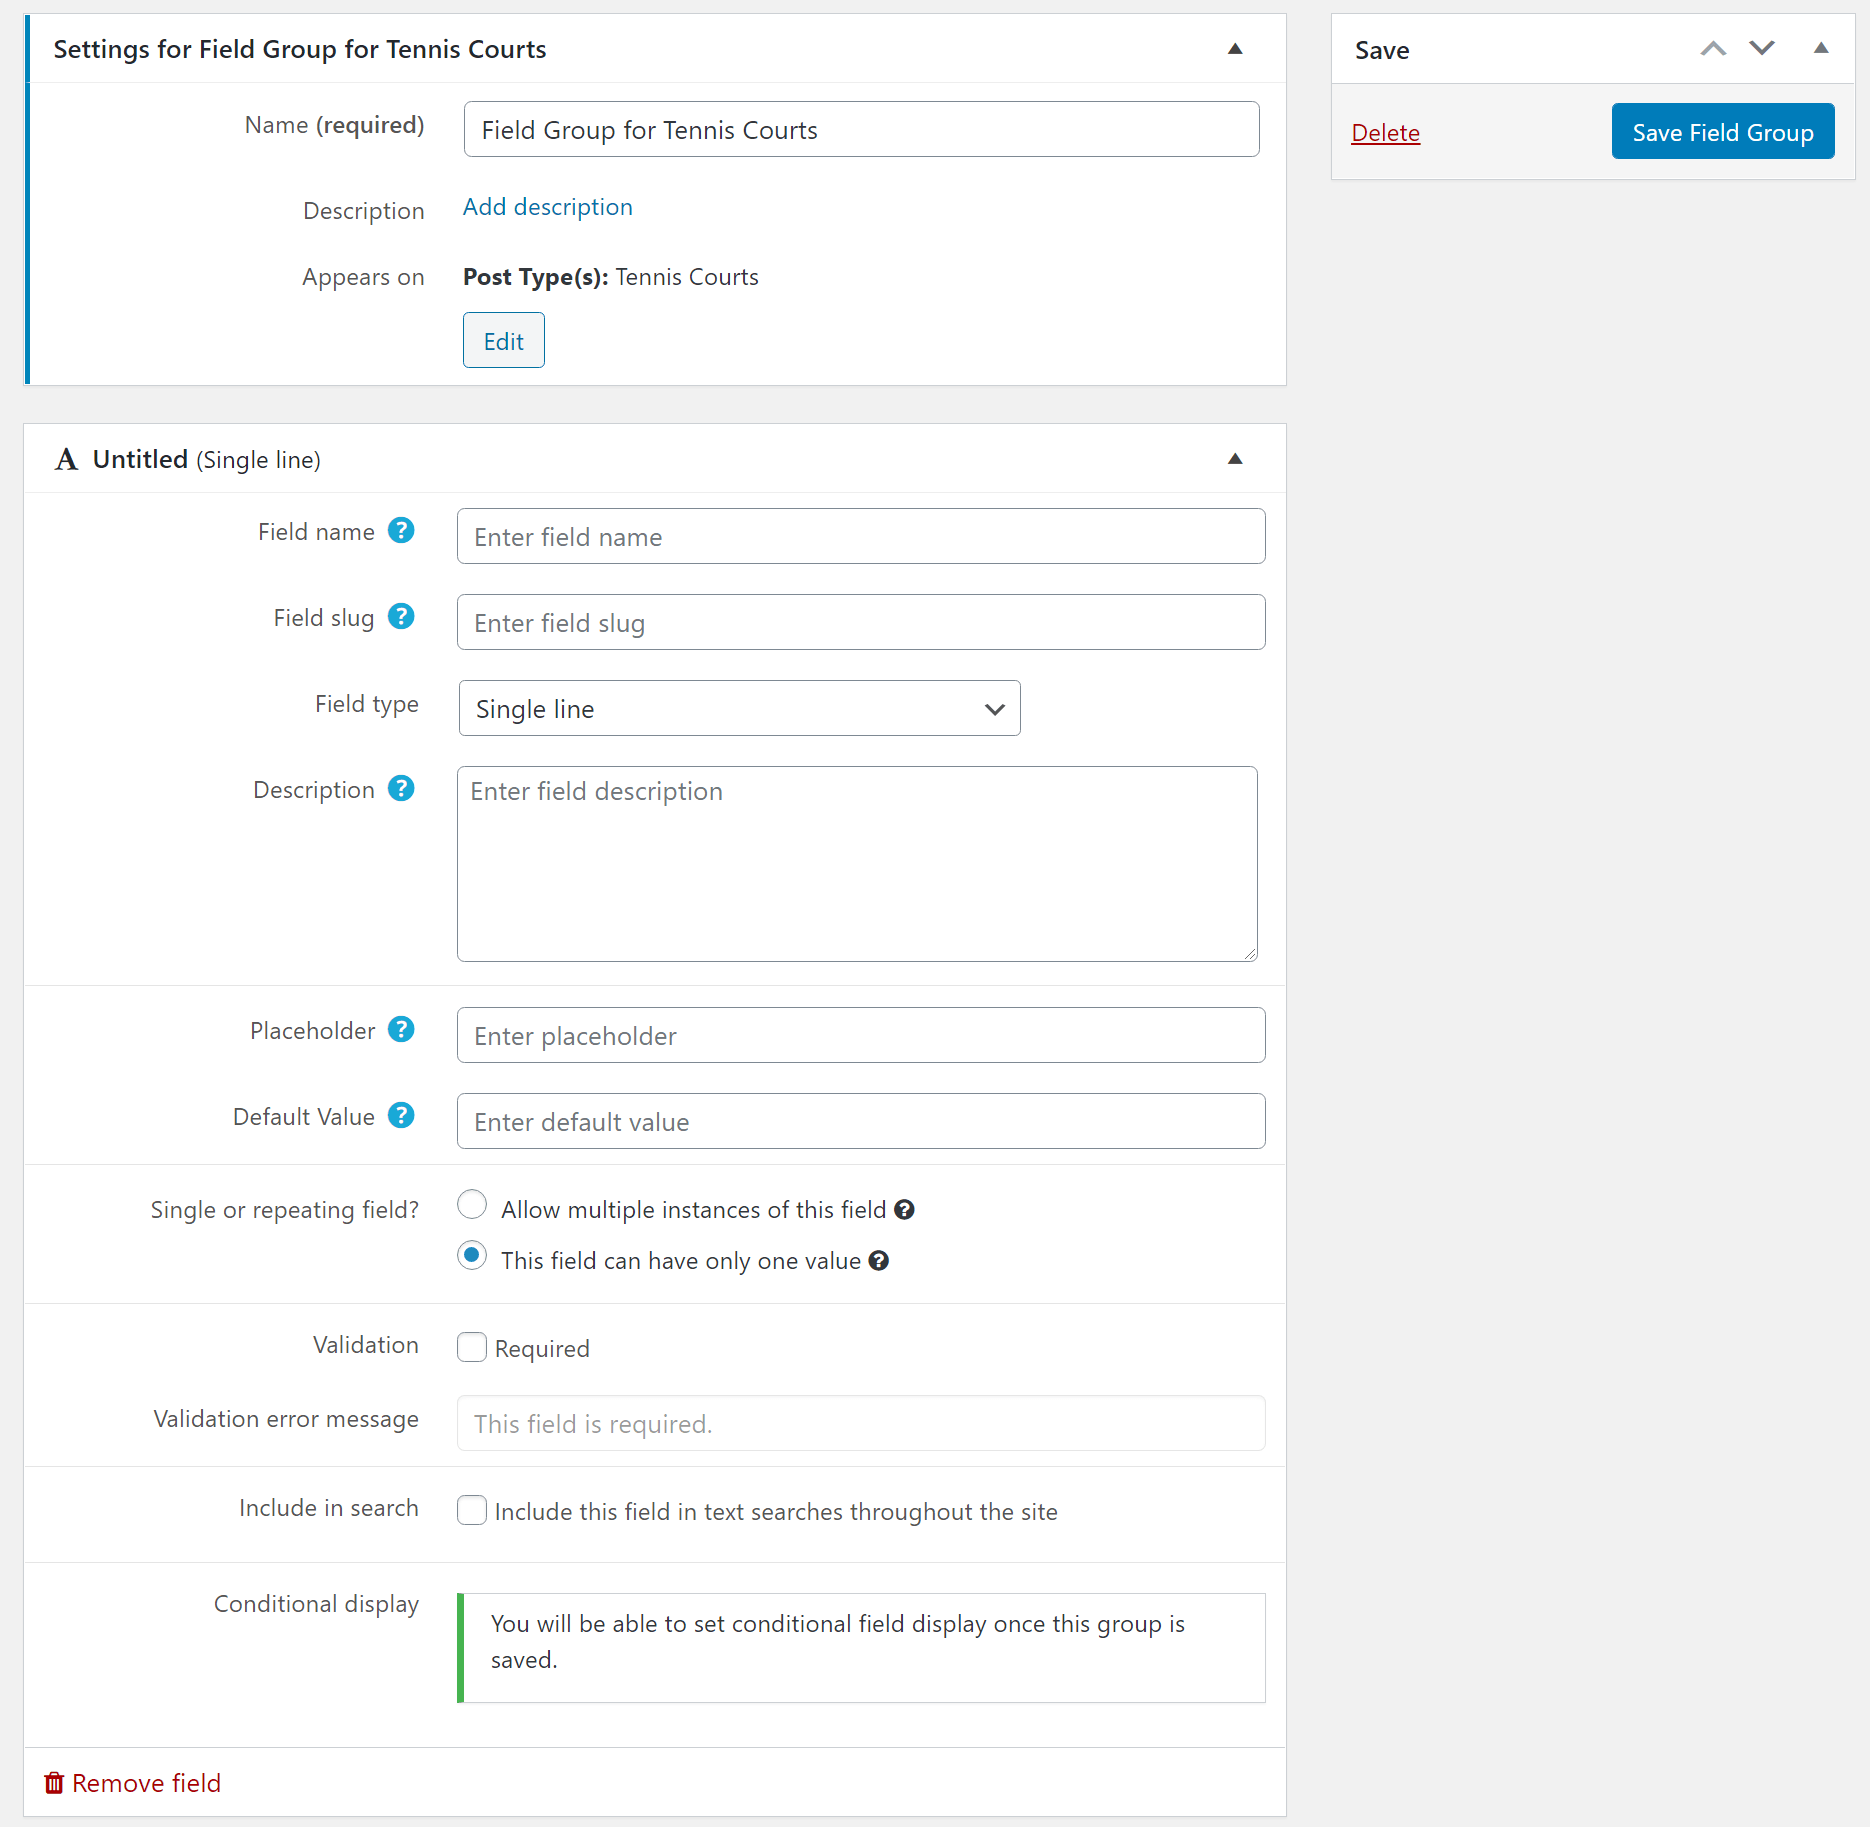Viewport: 1870px width, 1827px height.
Task: Click the Validation error message input
Action: (x=862, y=1424)
